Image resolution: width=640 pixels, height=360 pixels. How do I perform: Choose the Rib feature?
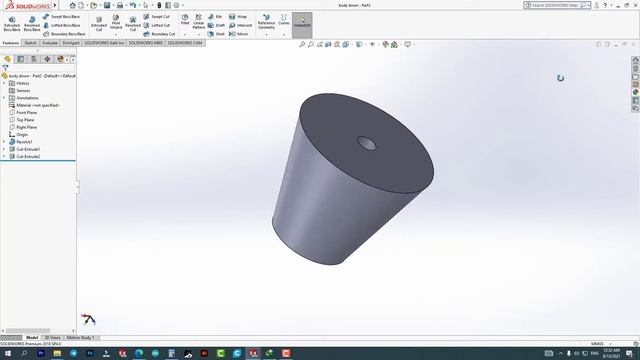point(215,17)
